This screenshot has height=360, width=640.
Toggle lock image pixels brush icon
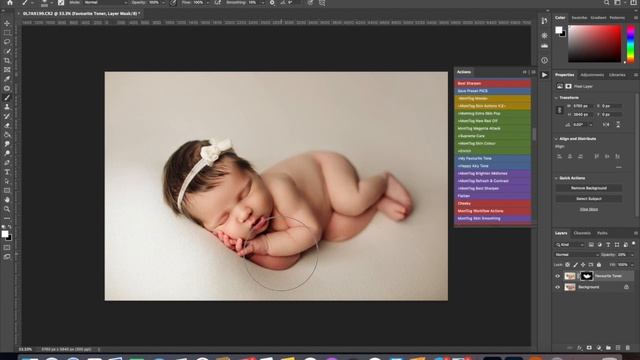[576, 265]
